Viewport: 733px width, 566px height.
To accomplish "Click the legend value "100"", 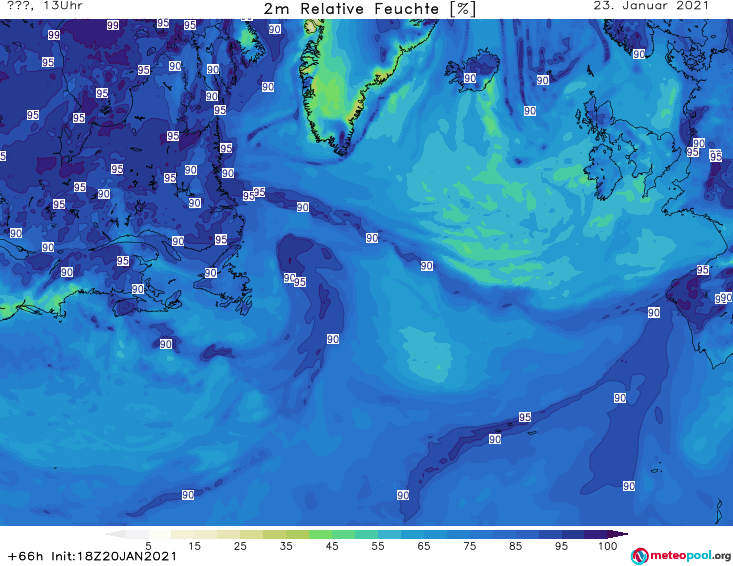I will [607, 546].
